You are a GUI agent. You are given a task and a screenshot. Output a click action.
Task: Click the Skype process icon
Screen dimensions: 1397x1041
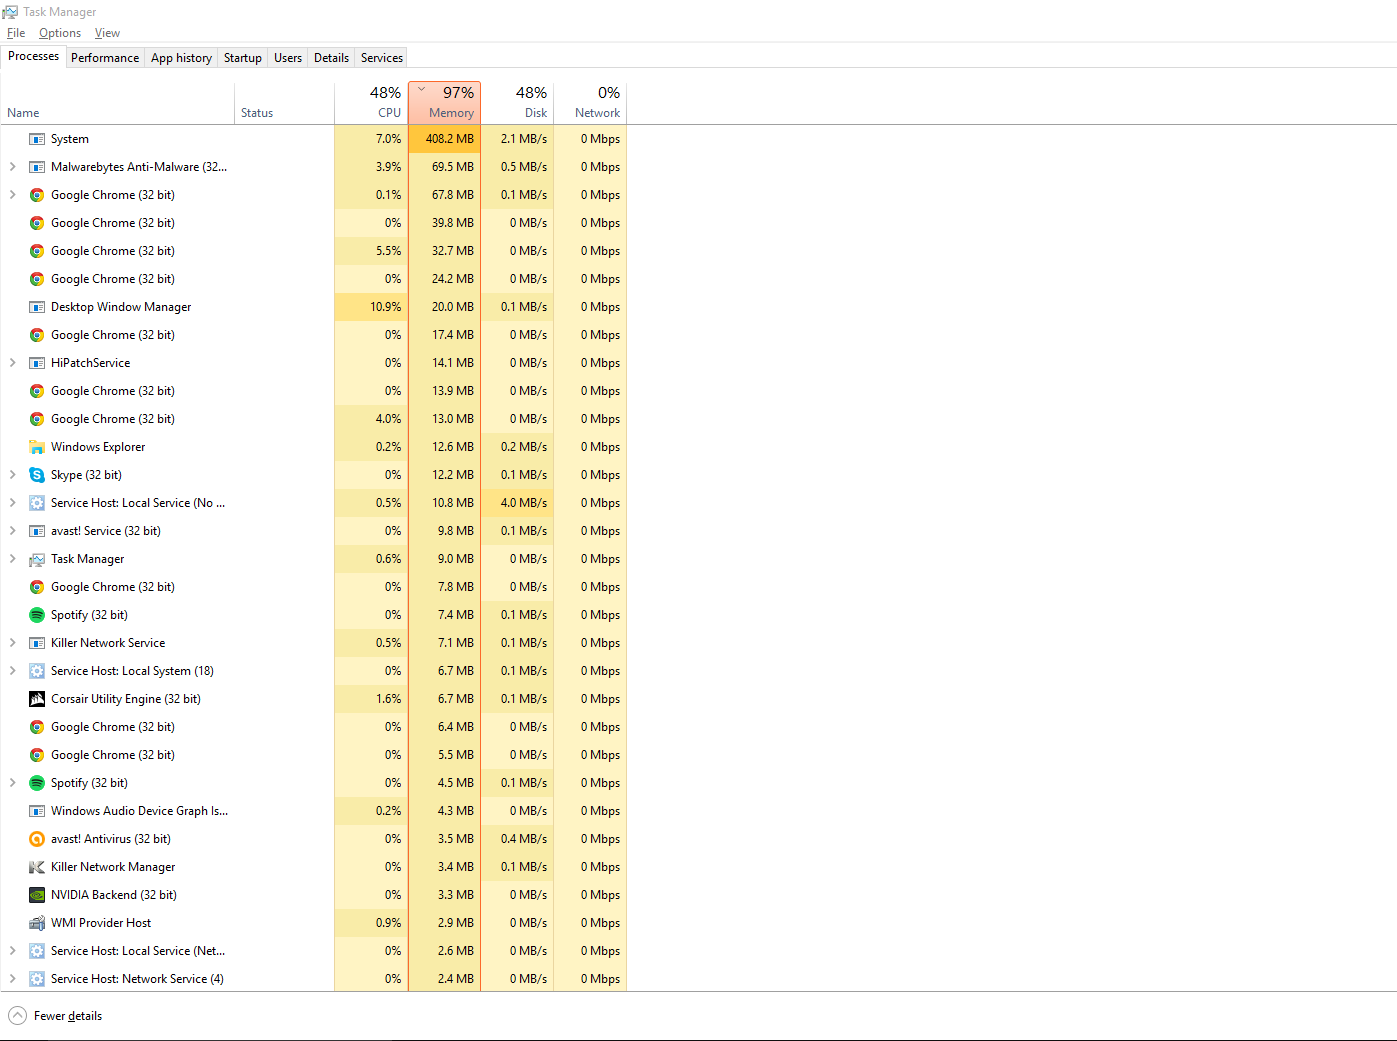[x=37, y=475]
